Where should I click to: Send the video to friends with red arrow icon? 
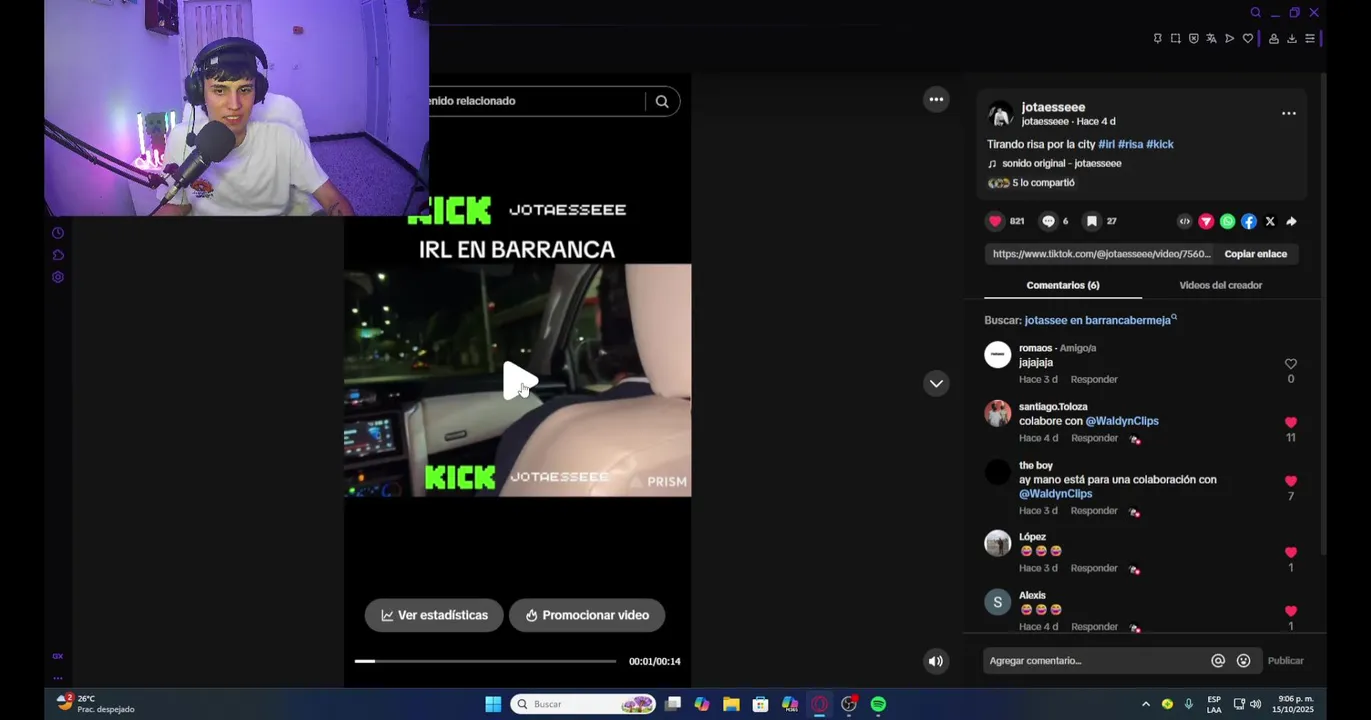1206,222
